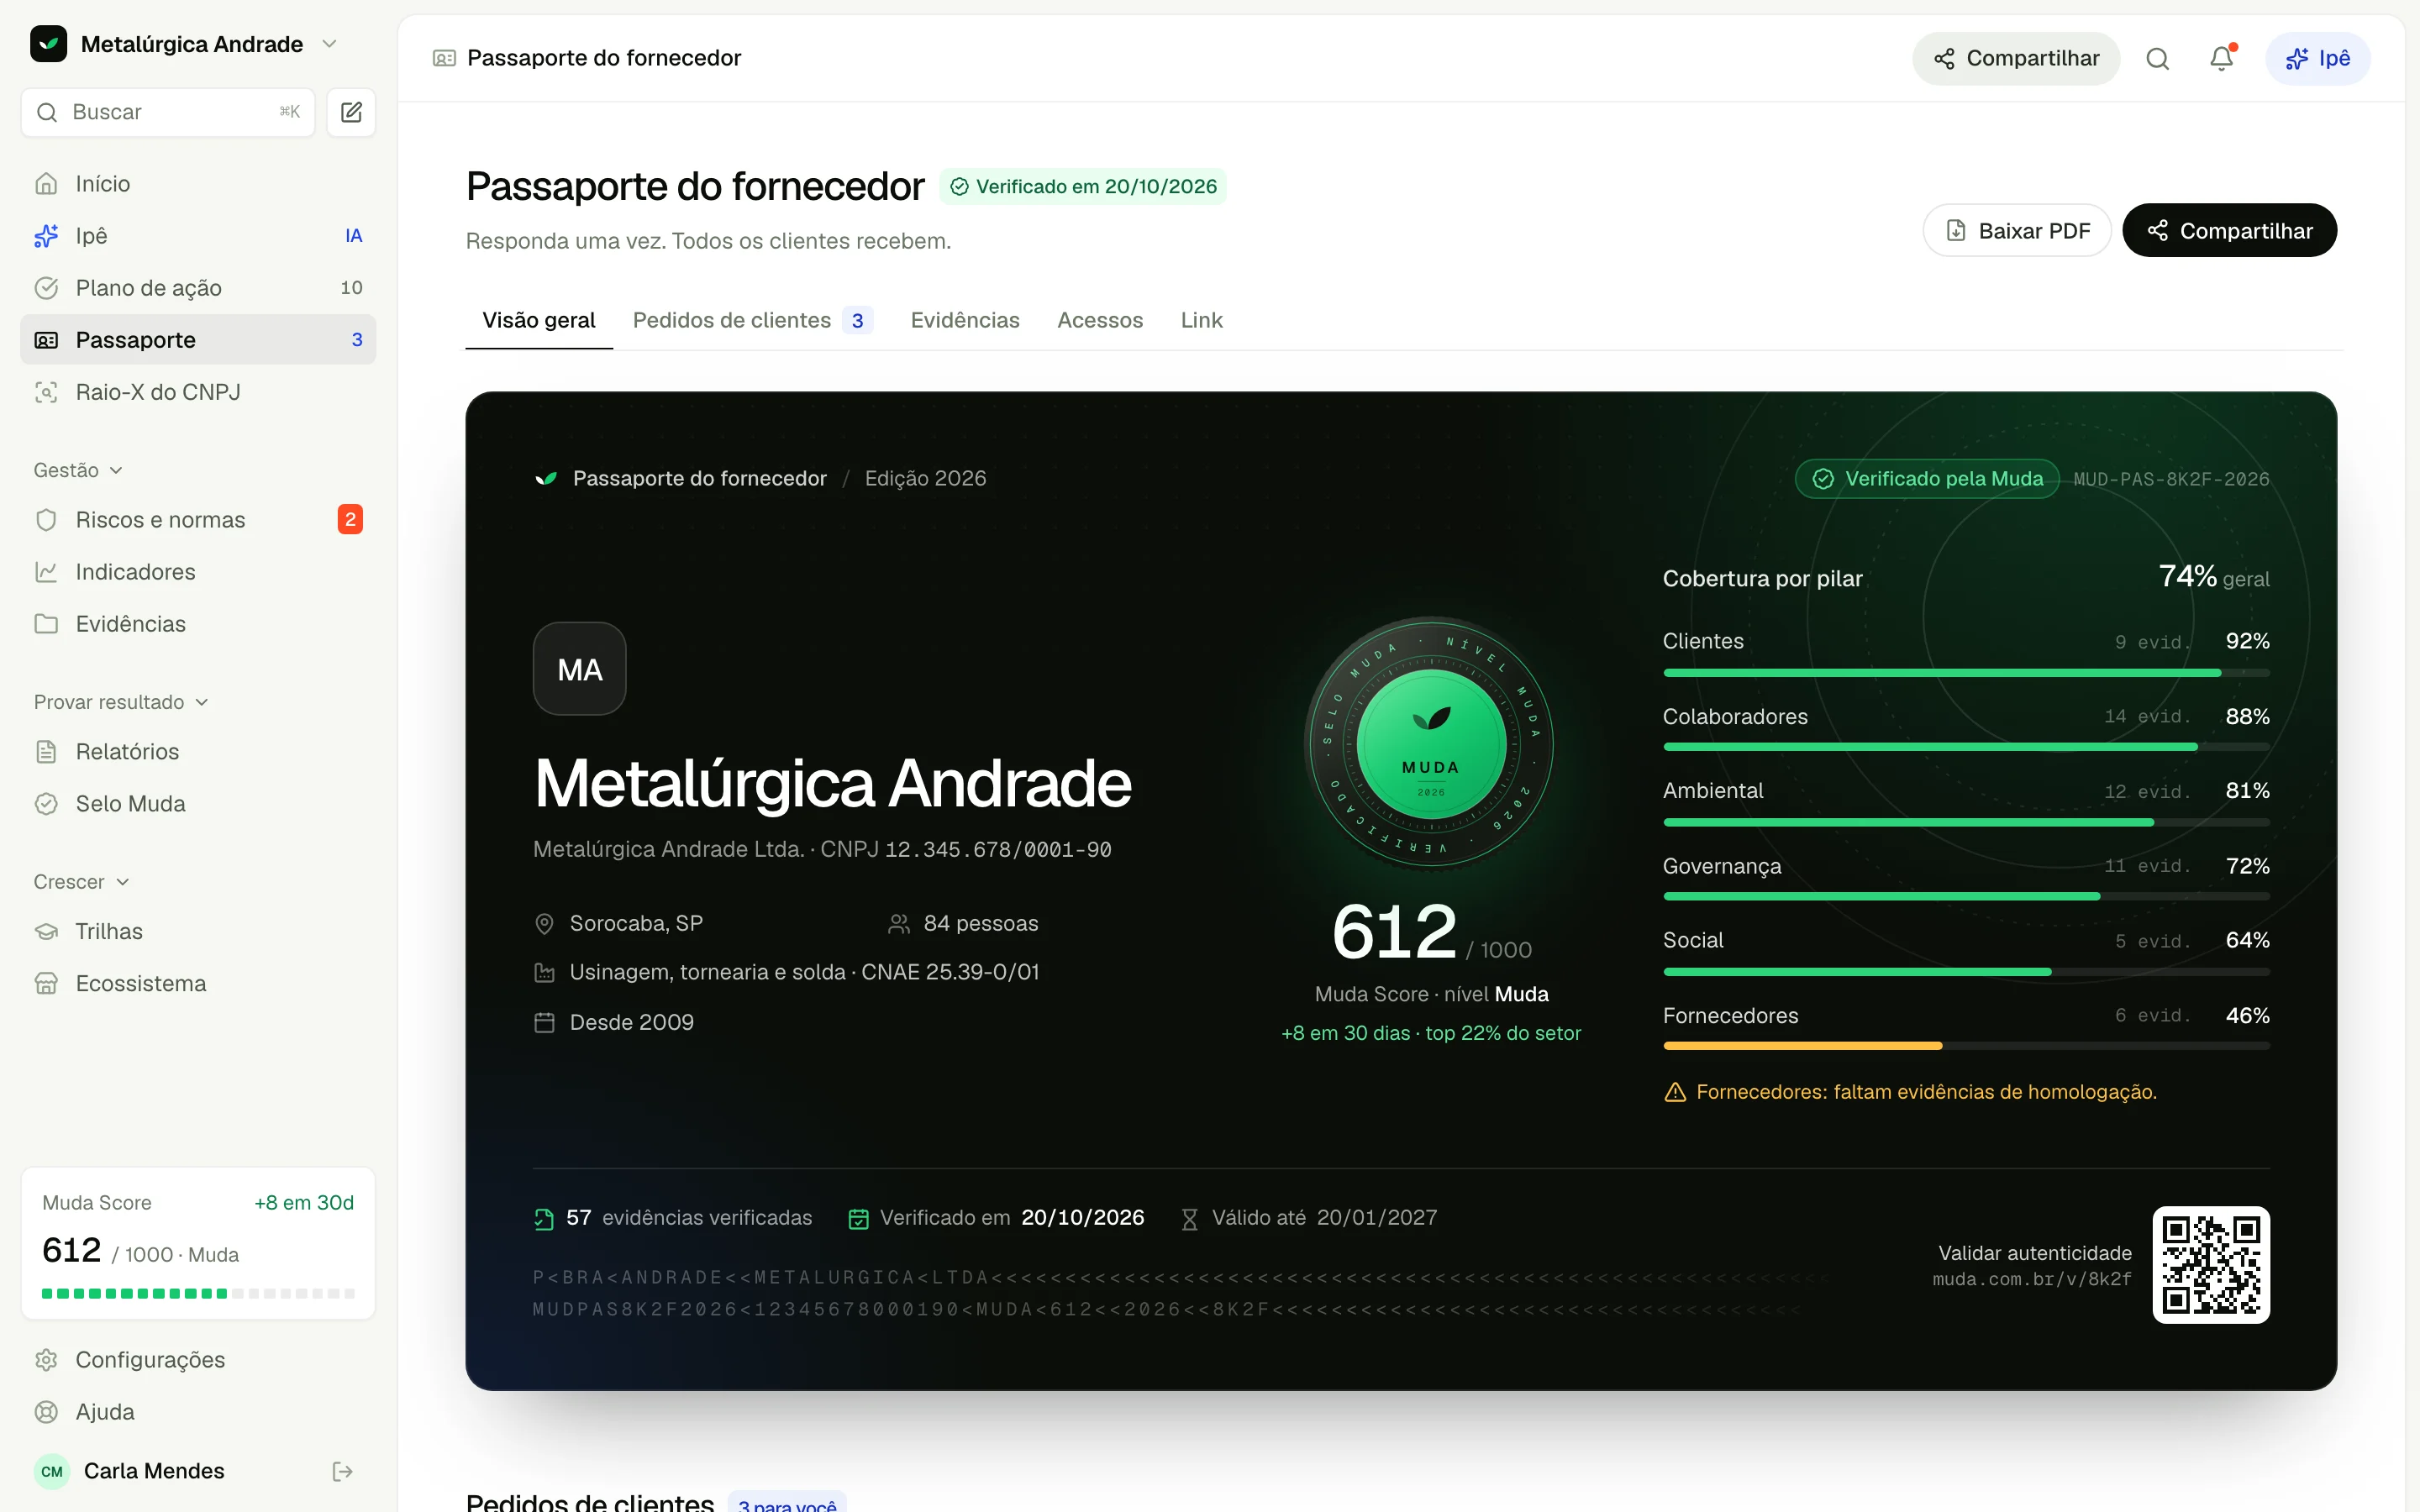This screenshot has height=1512, width=2420.
Task: Open Riscos e normas
Action: coord(198,520)
